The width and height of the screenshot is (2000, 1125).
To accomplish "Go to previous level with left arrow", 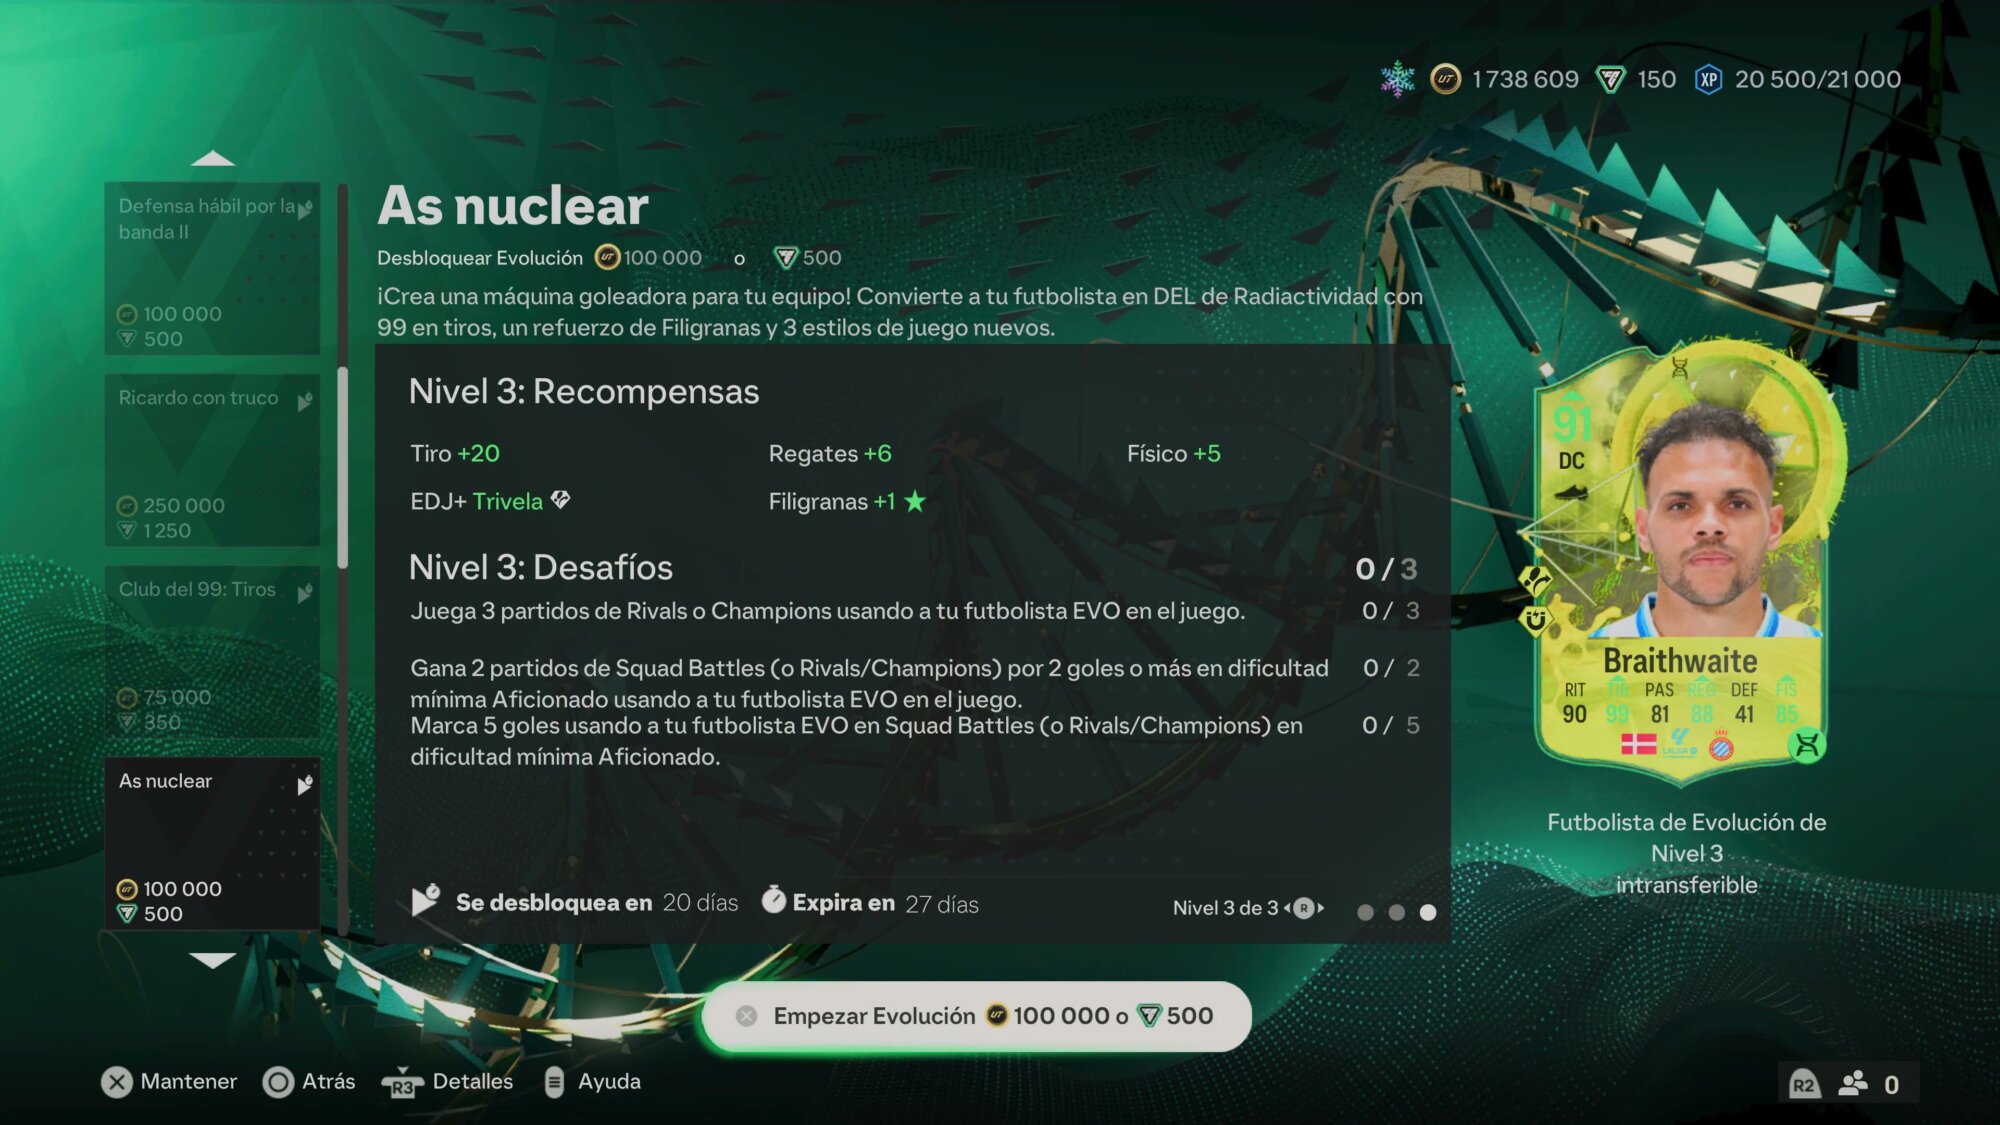I will click(x=1288, y=908).
